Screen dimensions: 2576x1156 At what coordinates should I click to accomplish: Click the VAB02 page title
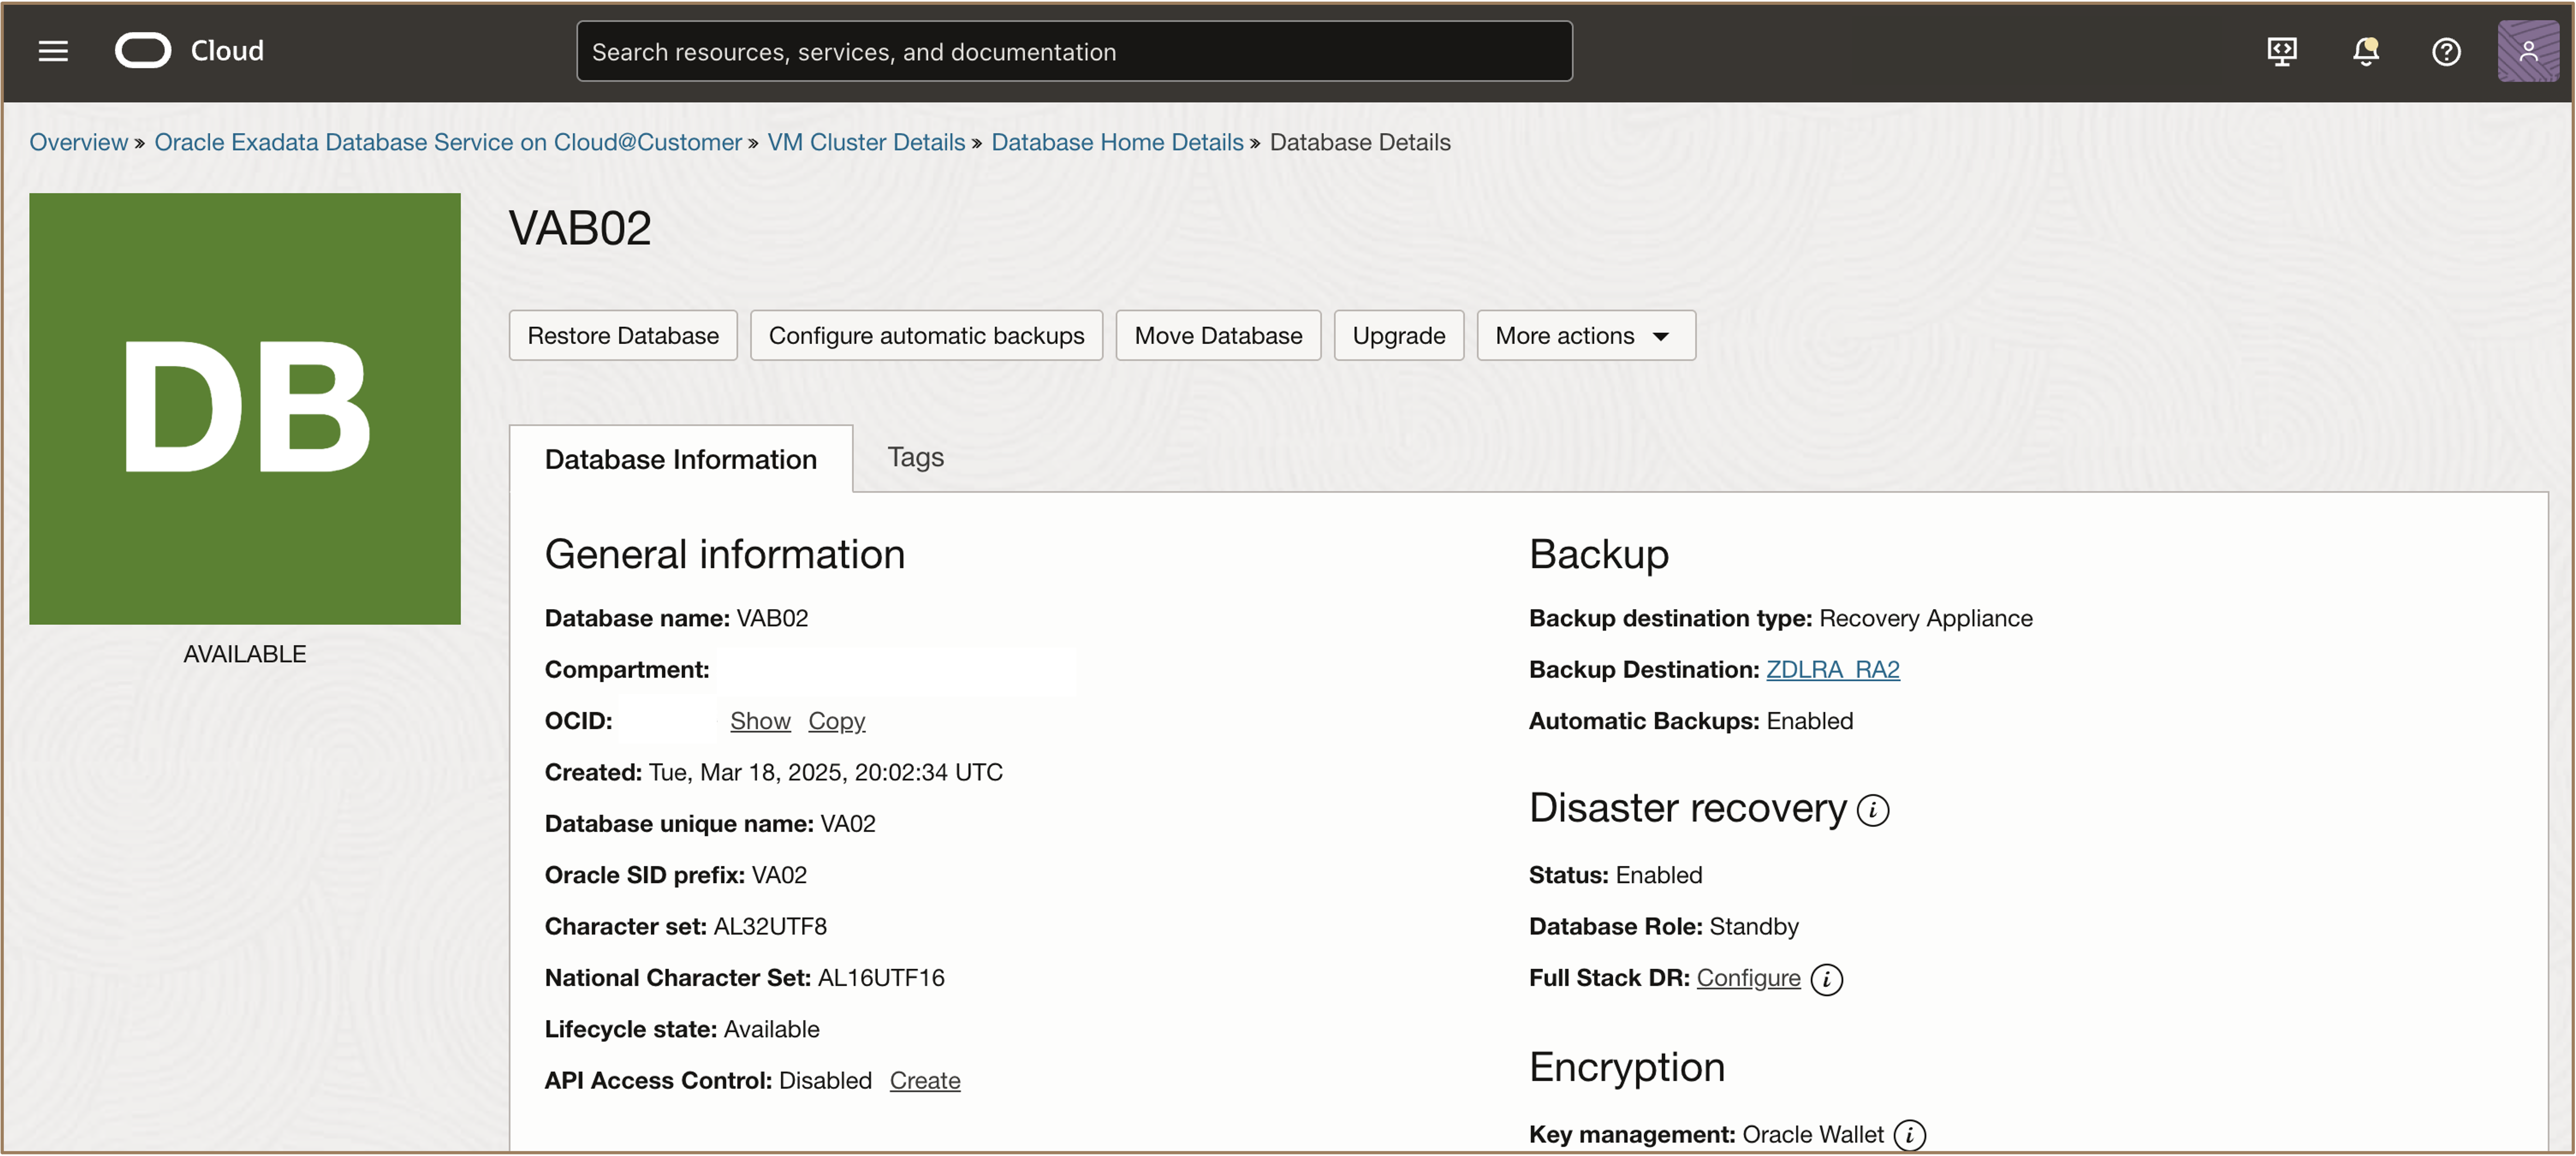click(580, 228)
